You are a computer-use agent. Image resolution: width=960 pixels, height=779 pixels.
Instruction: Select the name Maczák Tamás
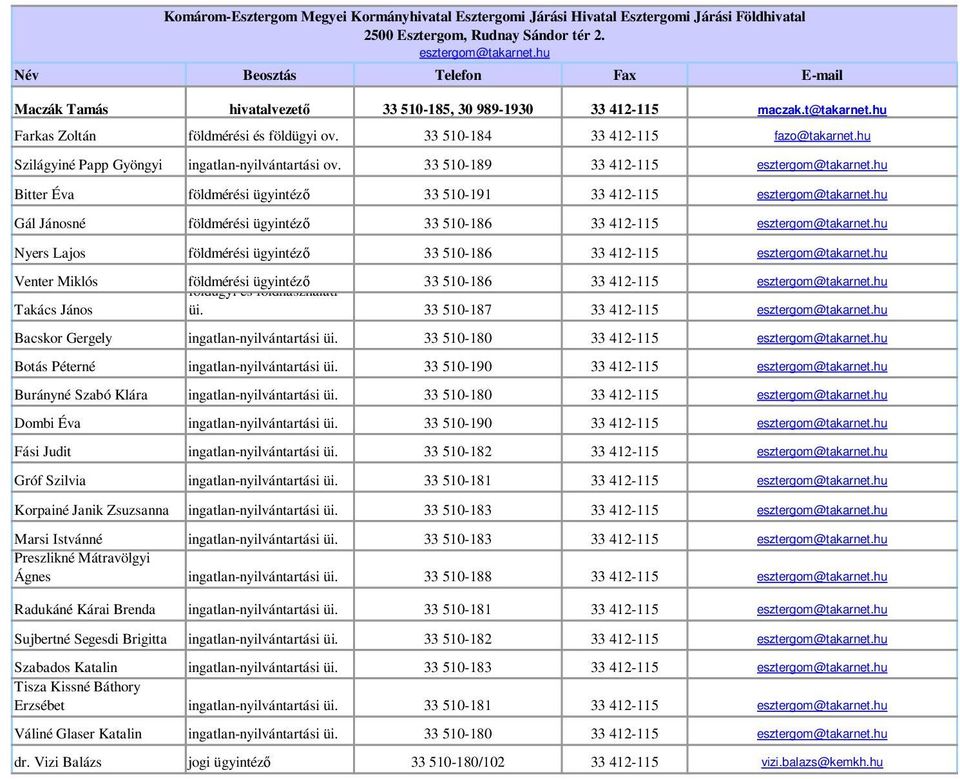[x=61, y=110]
